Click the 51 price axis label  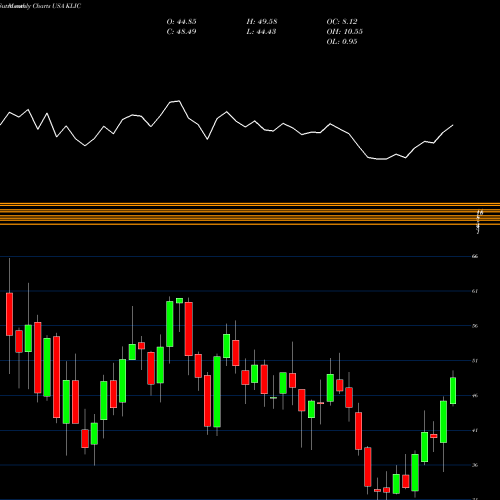(x=475, y=361)
